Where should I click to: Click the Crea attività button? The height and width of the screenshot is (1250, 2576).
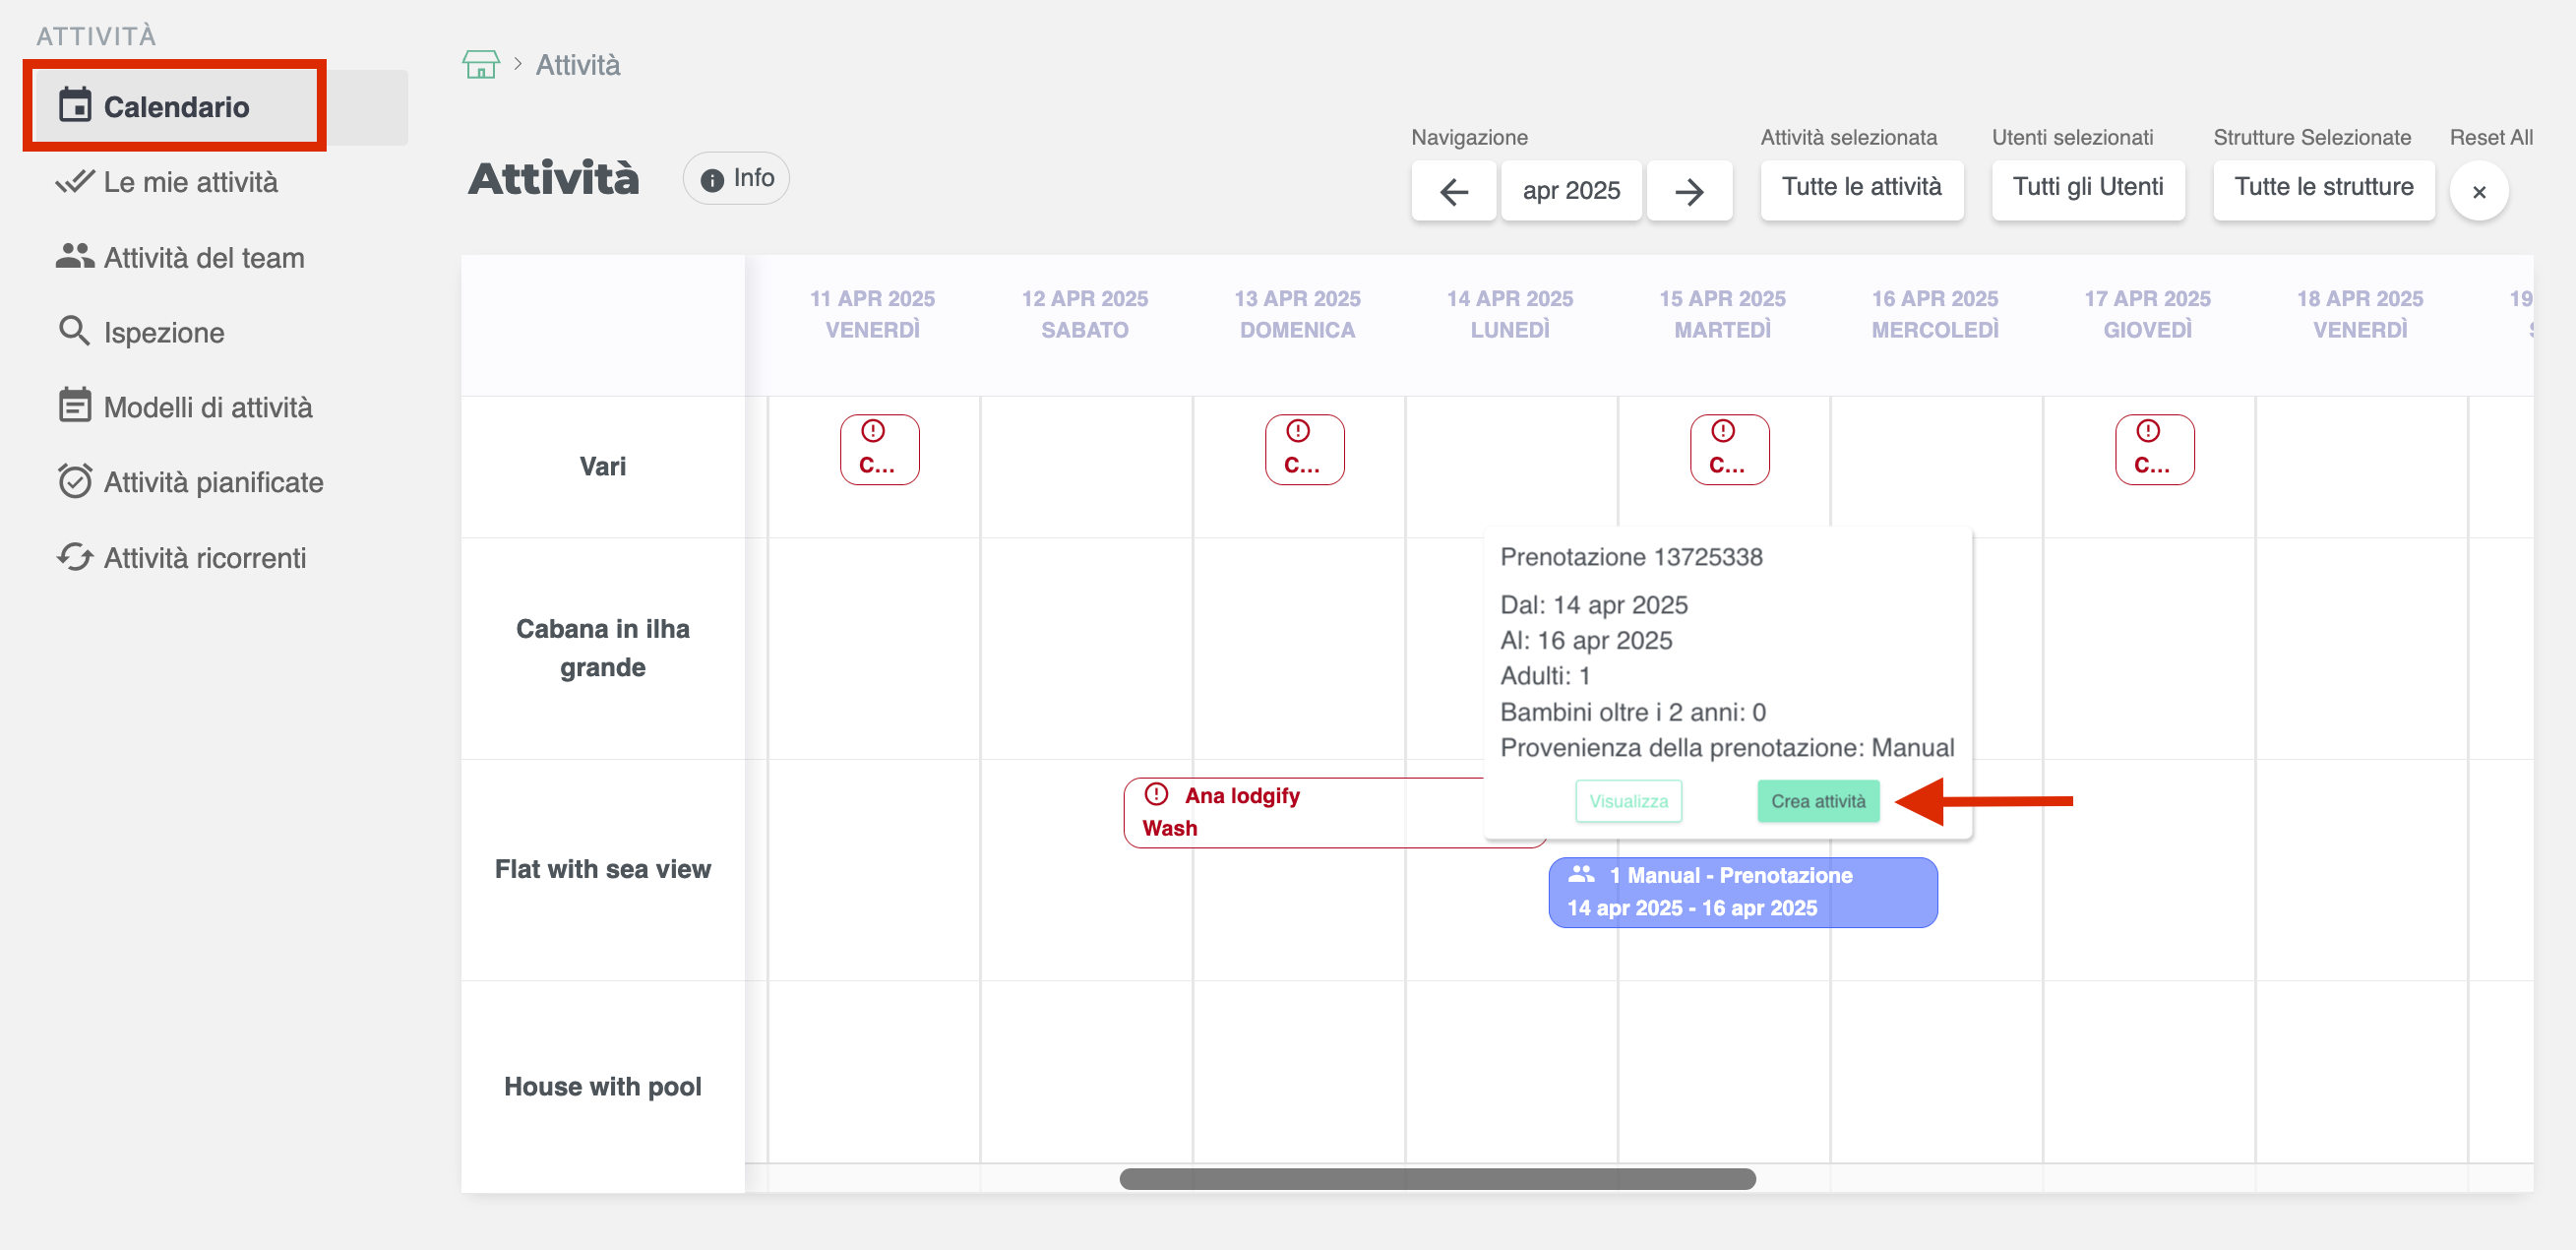[x=1817, y=801]
